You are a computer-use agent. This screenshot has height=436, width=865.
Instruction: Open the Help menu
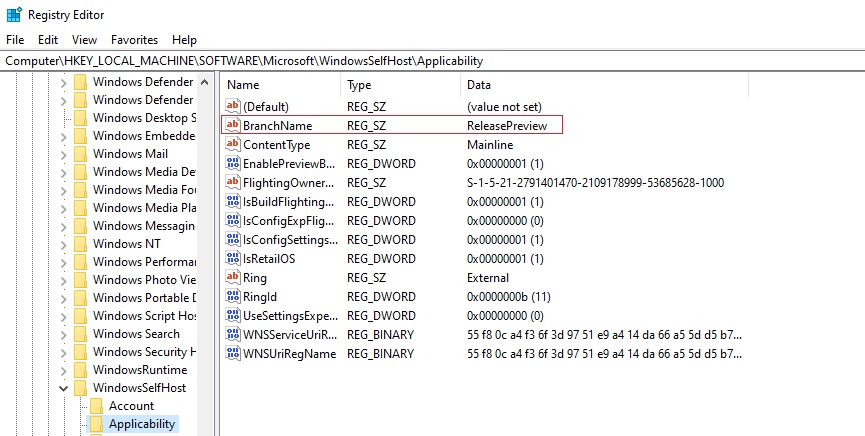click(x=184, y=40)
